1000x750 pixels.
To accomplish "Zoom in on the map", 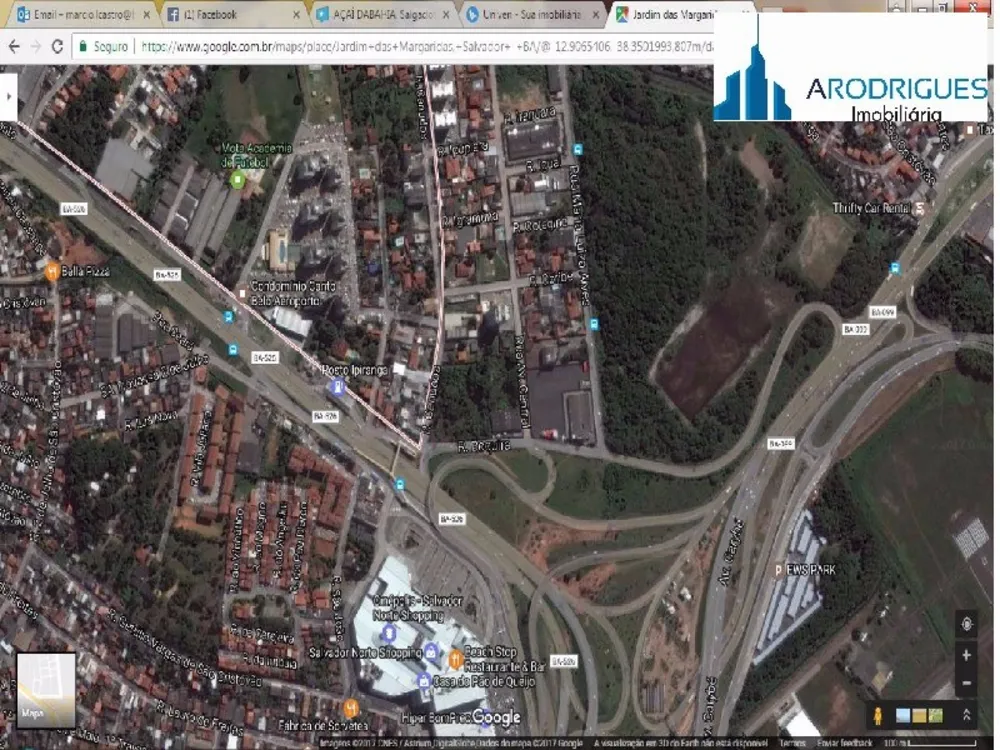I will click(966, 655).
